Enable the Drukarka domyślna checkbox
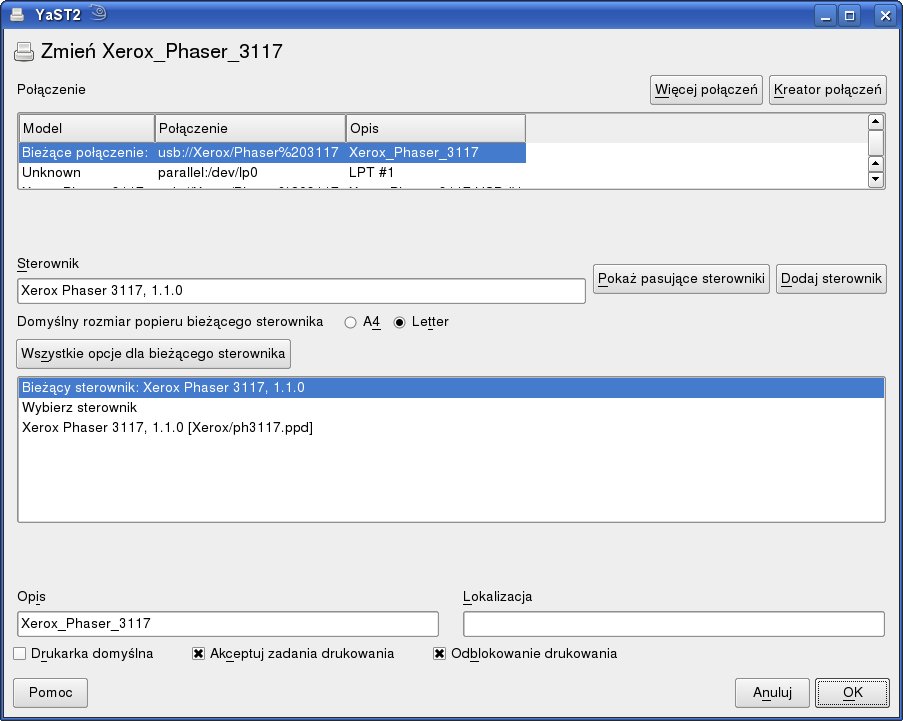This screenshot has width=903, height=721. 20,654
